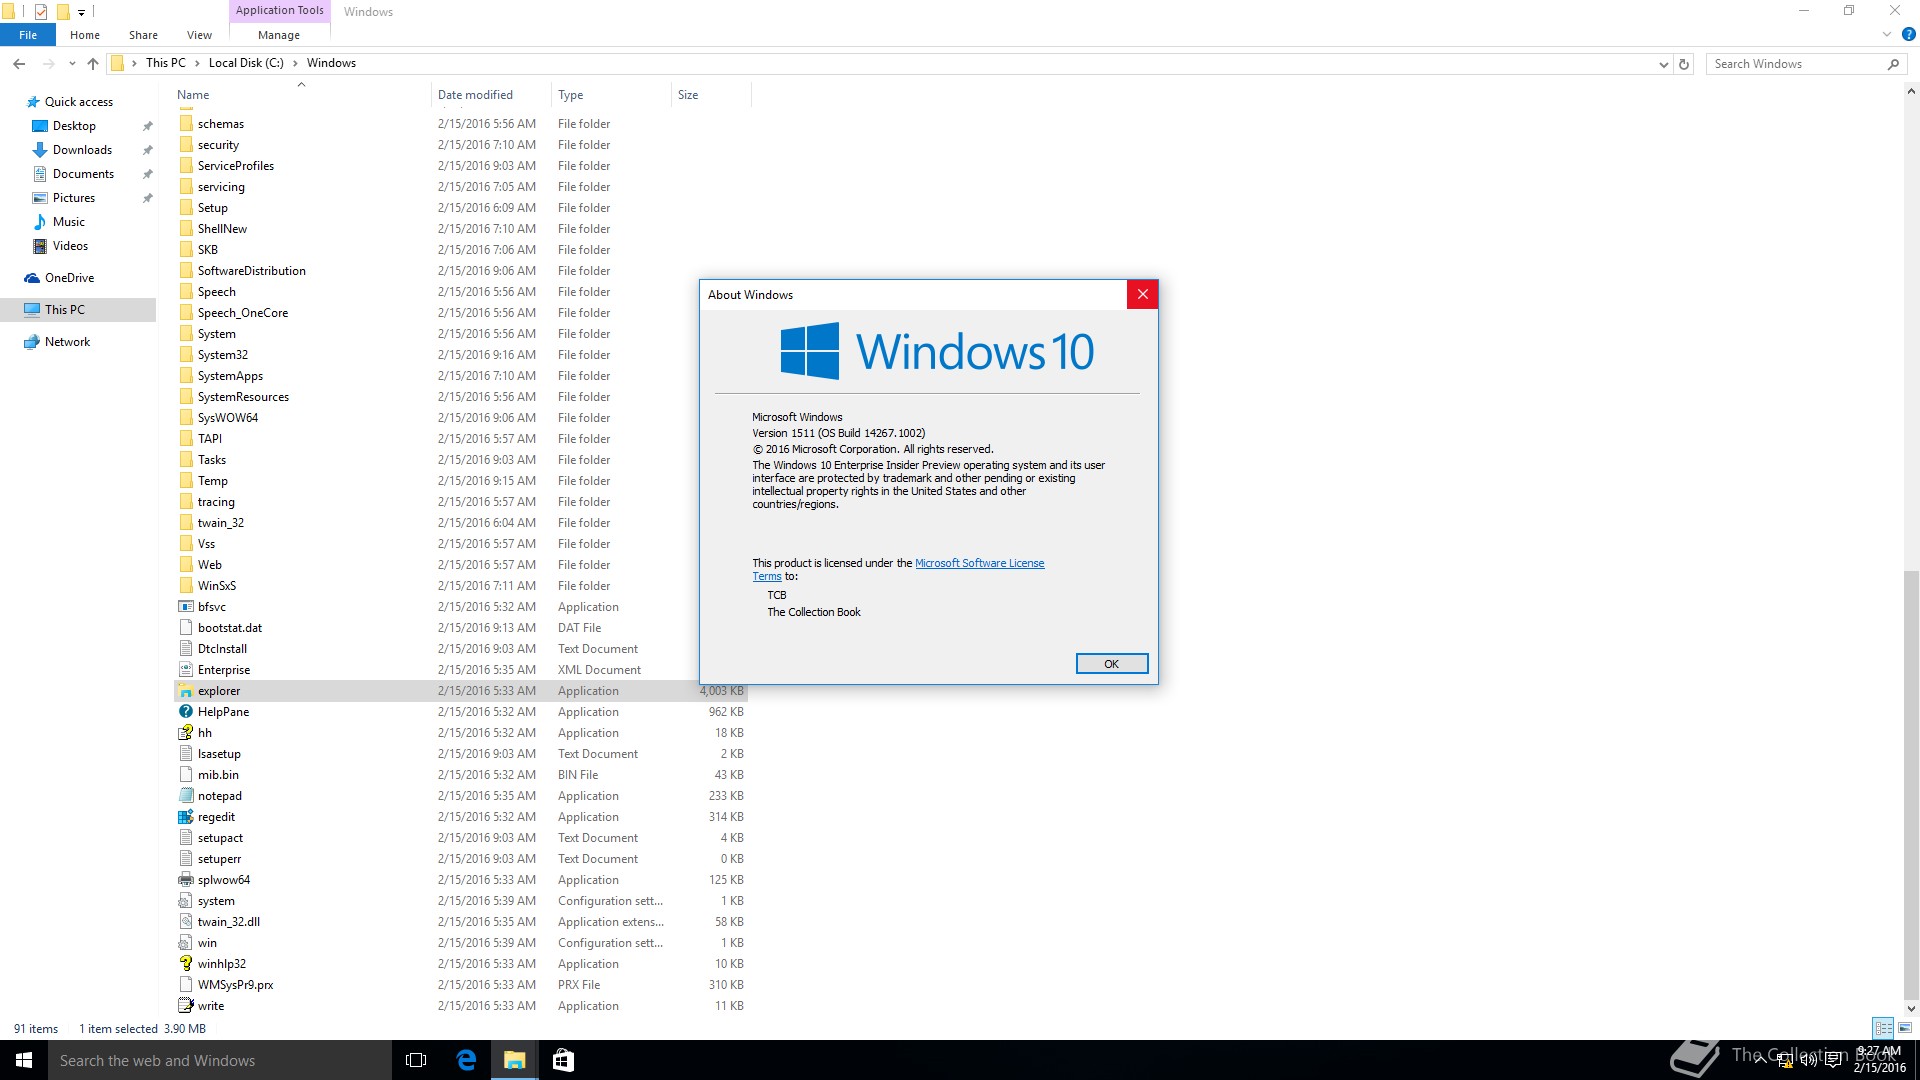The image size is (1920, 1080).
Task: Select the splwow64 application icon
Action: (x=186, y=880)
